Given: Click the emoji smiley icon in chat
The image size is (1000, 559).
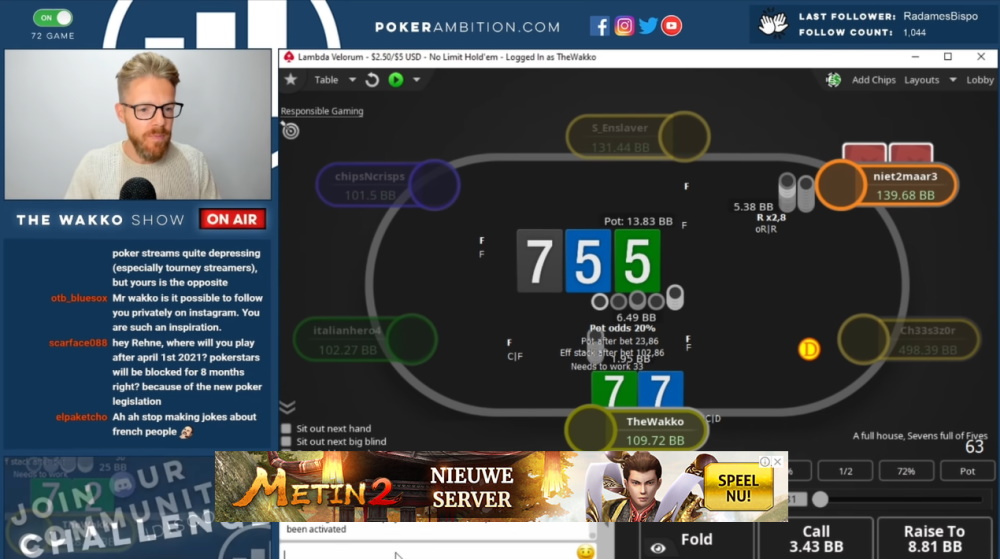Looking at the screenshot, I should [585, 551].
